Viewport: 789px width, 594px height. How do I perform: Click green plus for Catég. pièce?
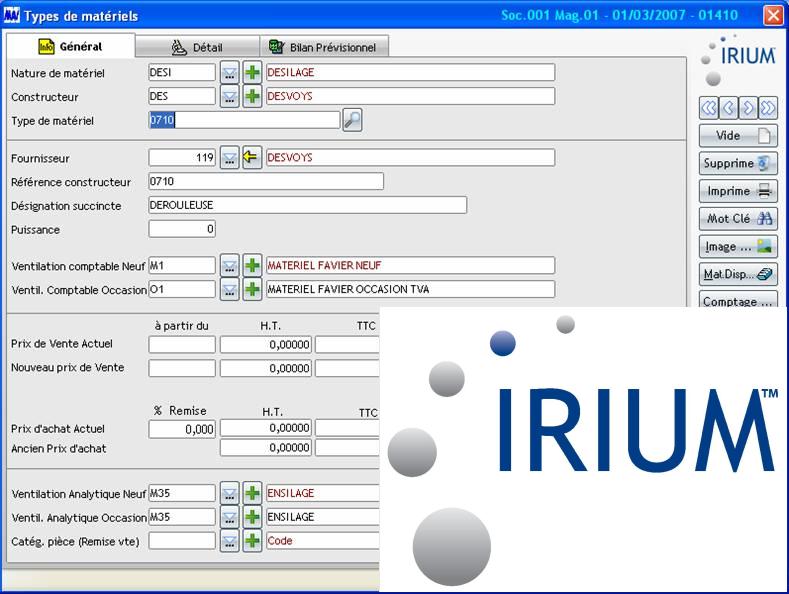tap(252, 541)
